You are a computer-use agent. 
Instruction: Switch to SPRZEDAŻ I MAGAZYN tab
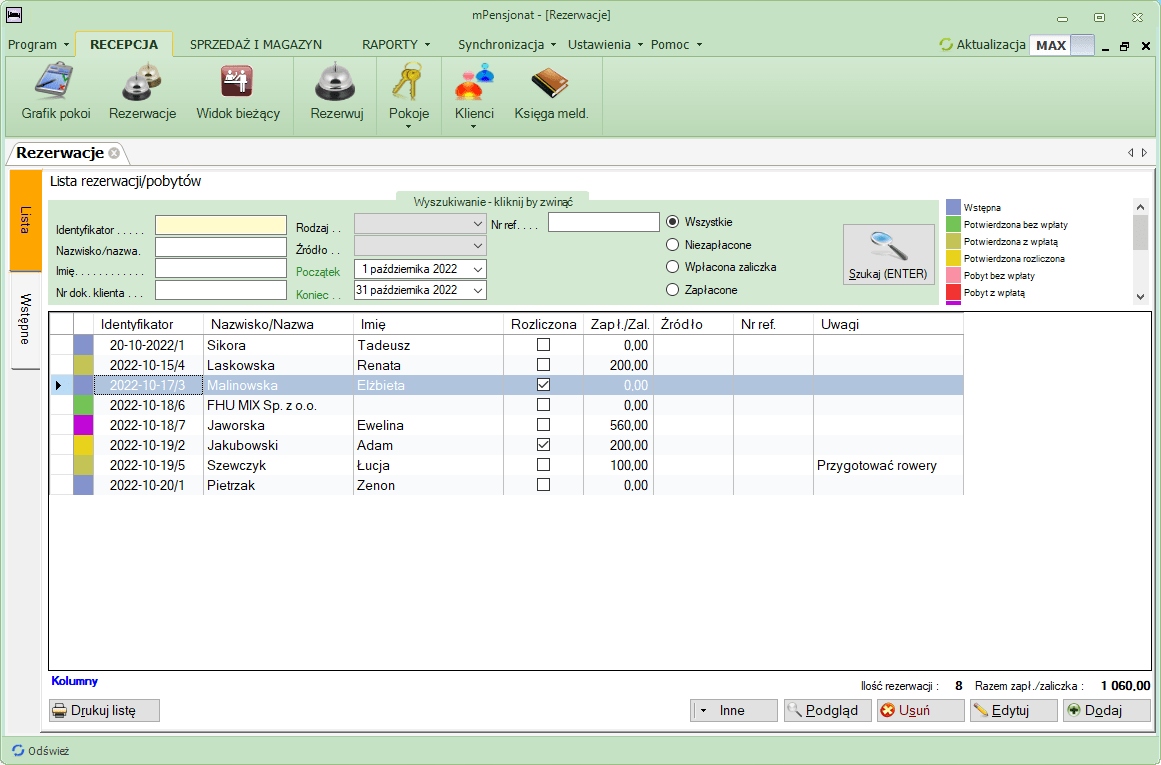[x=255, y=44]
